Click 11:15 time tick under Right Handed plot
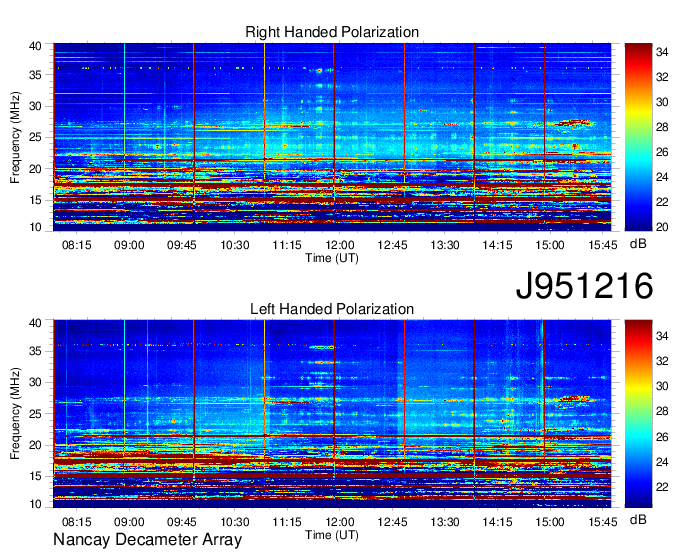This screenshot has width=680, height=552. (287, 245)
